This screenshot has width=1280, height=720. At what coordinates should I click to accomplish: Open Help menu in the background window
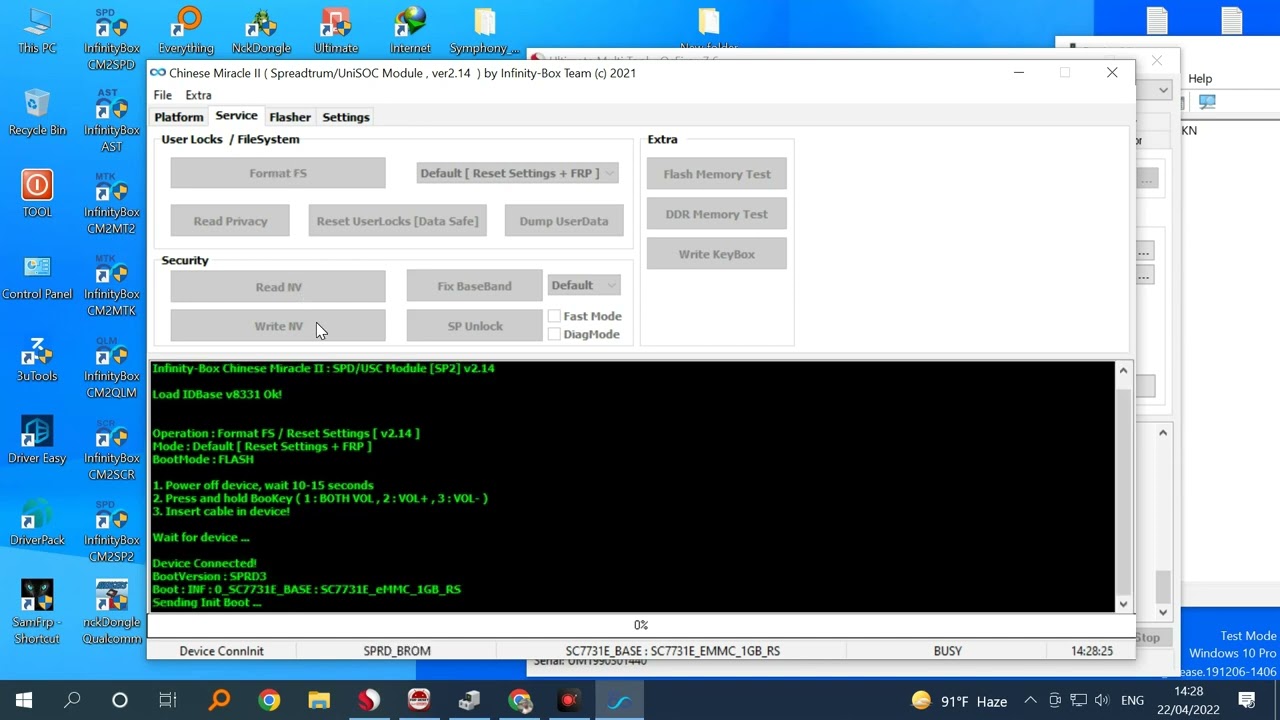(1200, 79)
